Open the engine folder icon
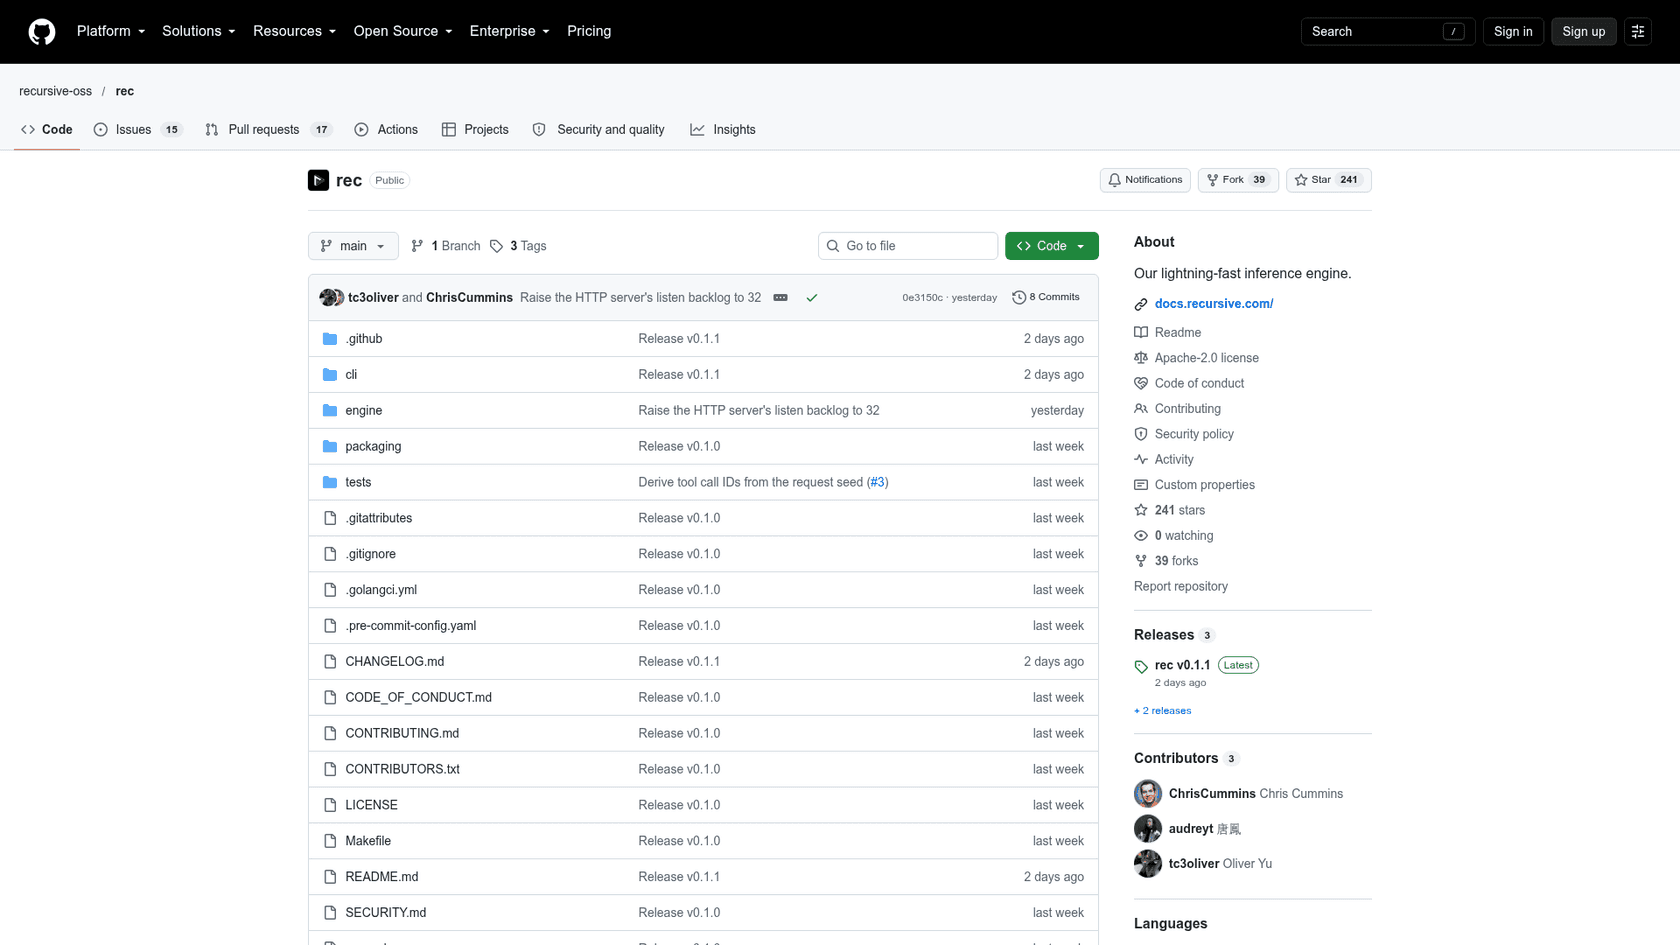1680x945 pixels. 330,411
